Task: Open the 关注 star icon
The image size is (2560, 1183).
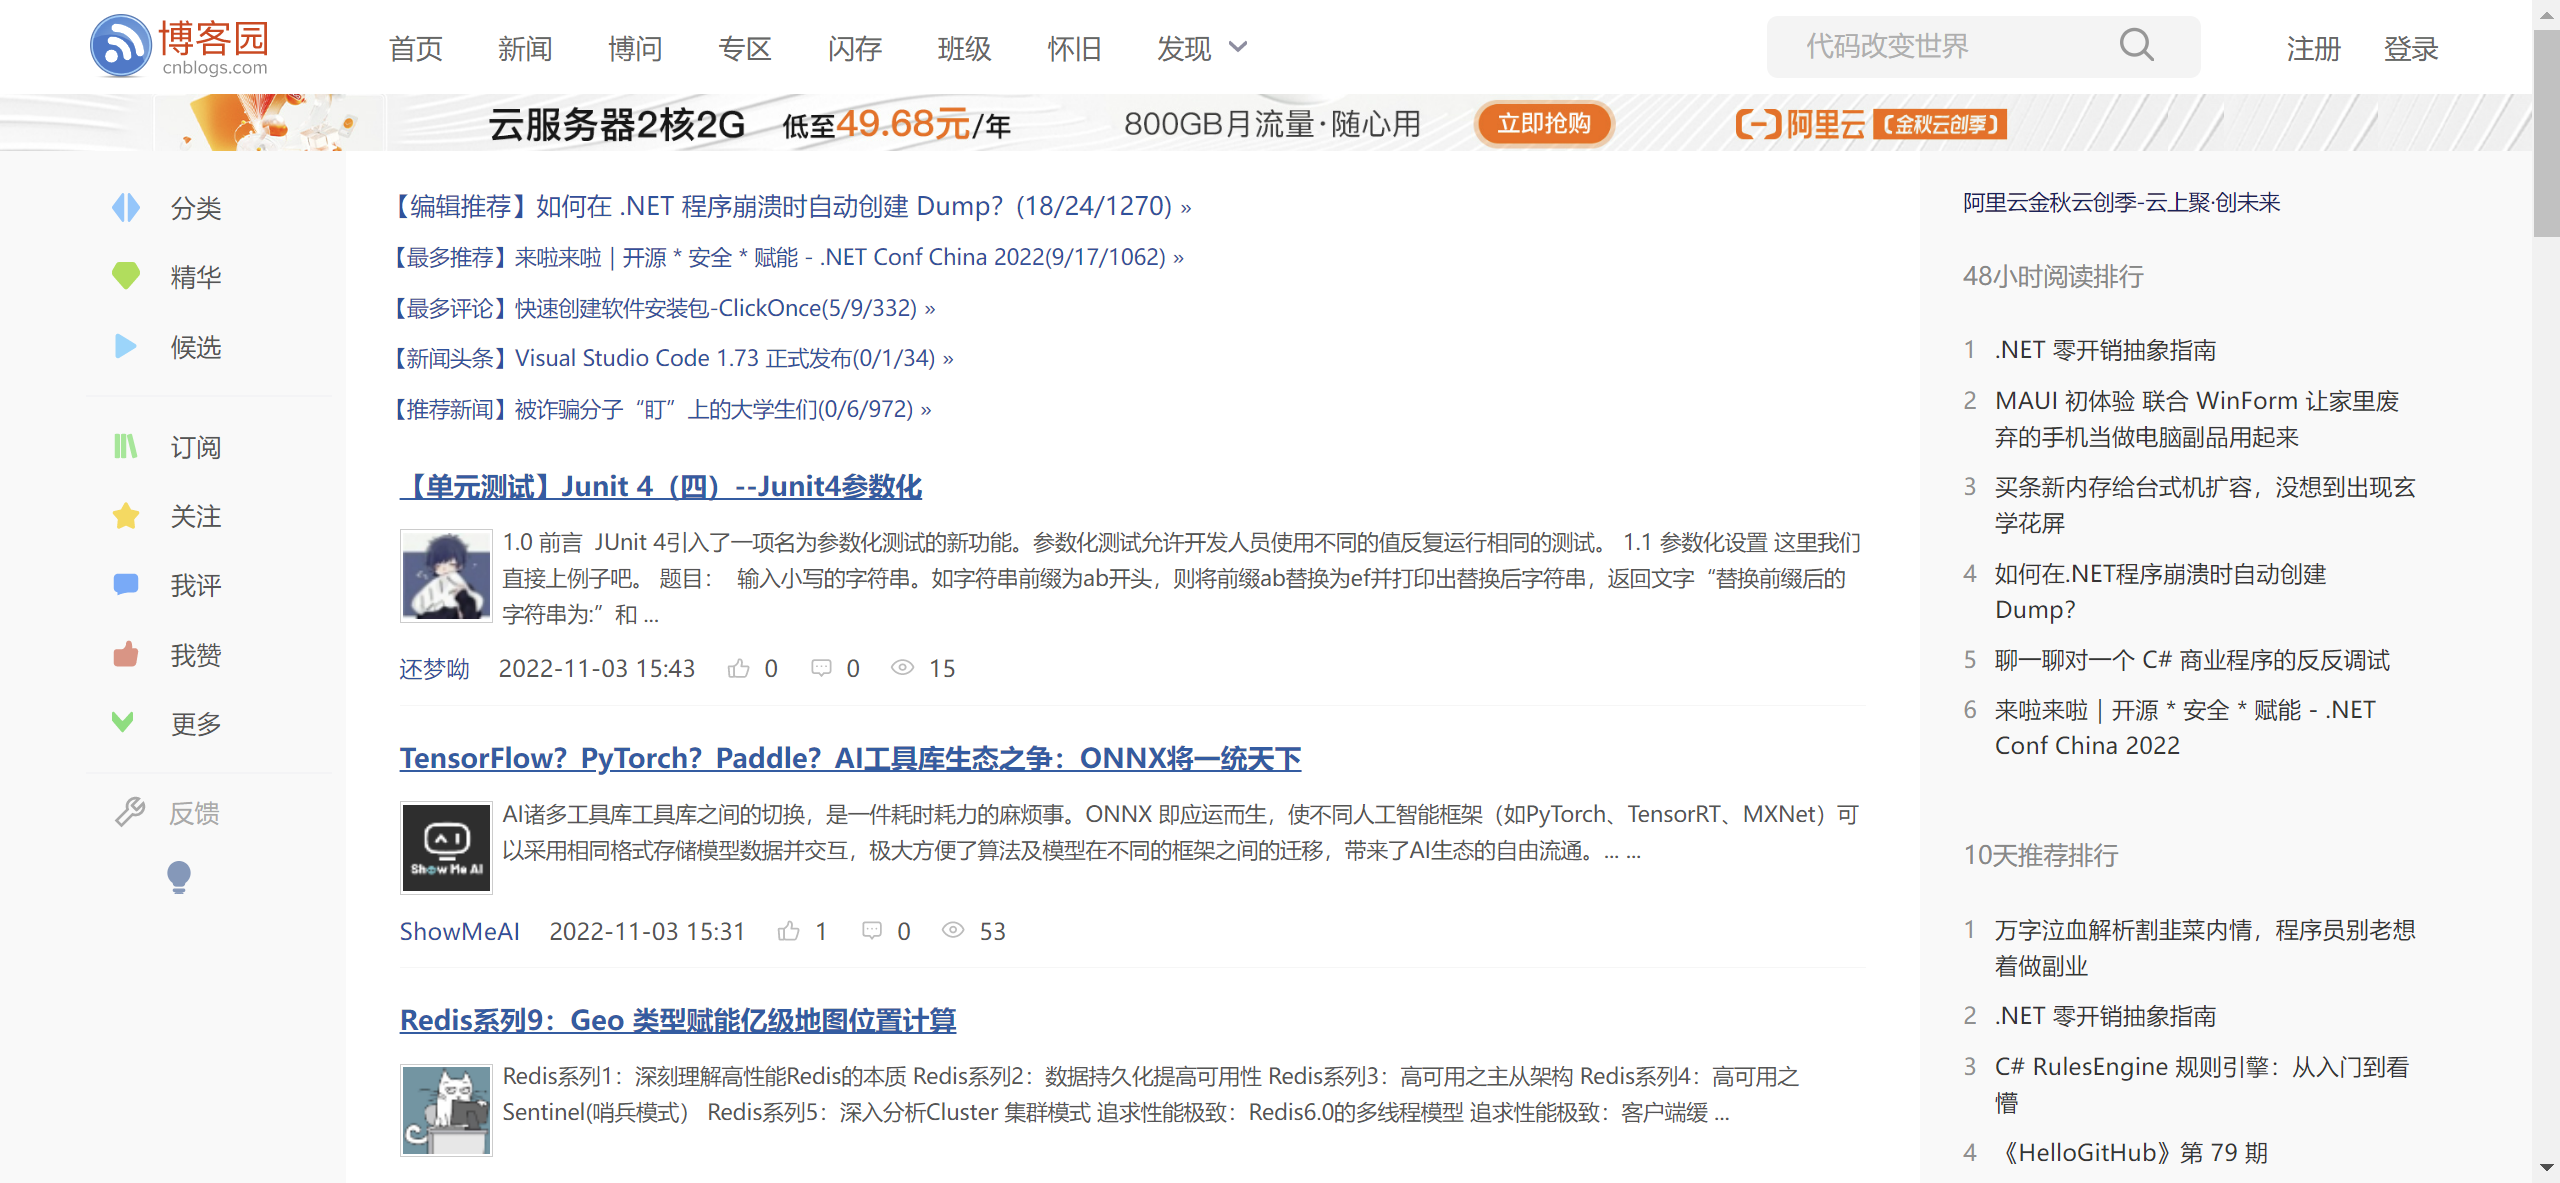Action: click(x=126, y=516)
